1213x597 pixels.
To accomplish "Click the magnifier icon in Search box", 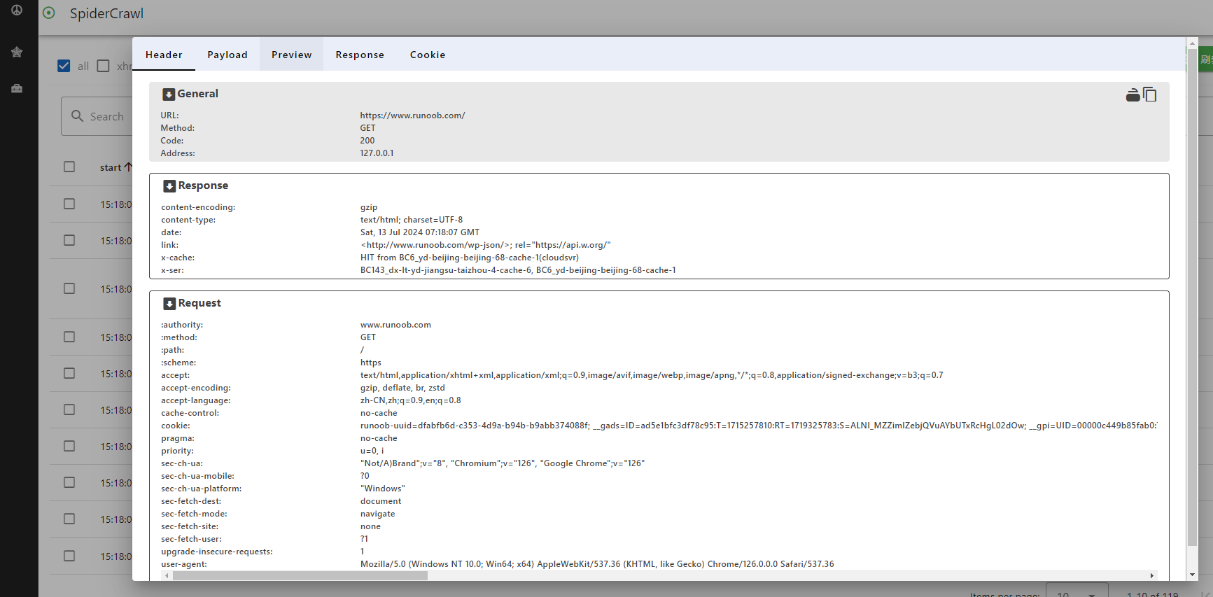I will [x=77, y=116].
